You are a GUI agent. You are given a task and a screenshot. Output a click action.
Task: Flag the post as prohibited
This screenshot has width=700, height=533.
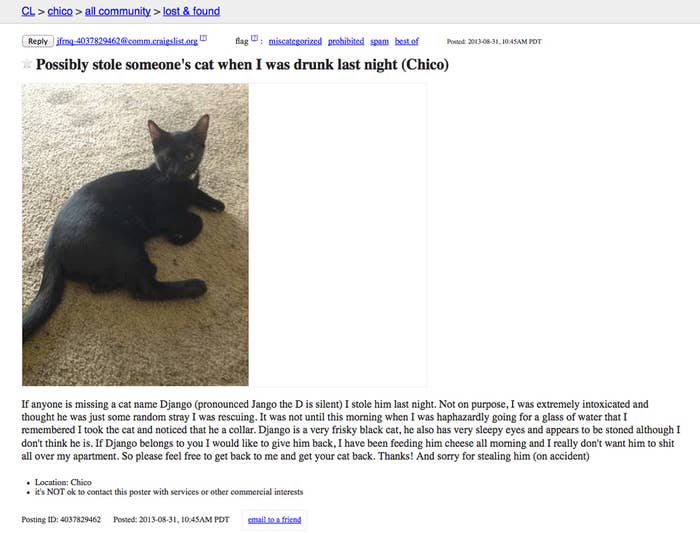(346, 41)
